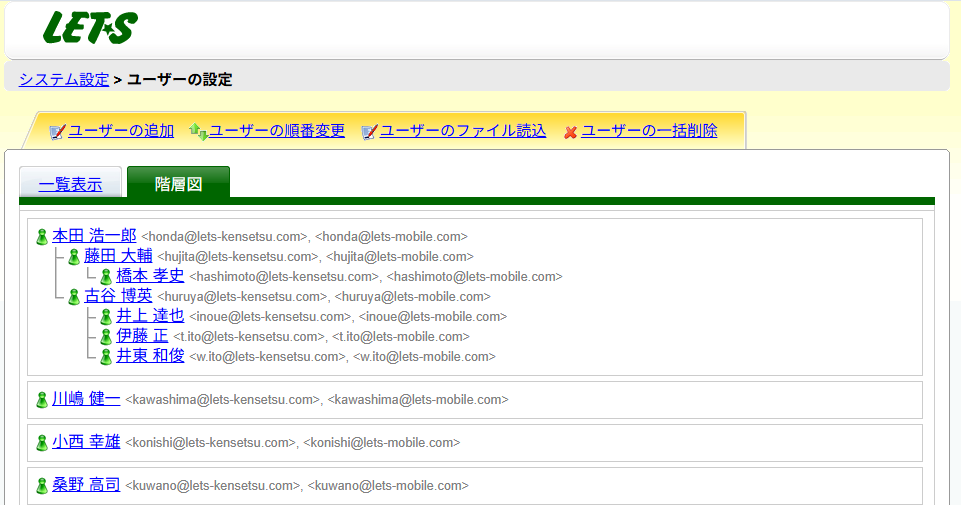Viewport: 961px width, 505px height.
Task: Open ユーザーのファイル読込 link
Action: coord(463,131)
